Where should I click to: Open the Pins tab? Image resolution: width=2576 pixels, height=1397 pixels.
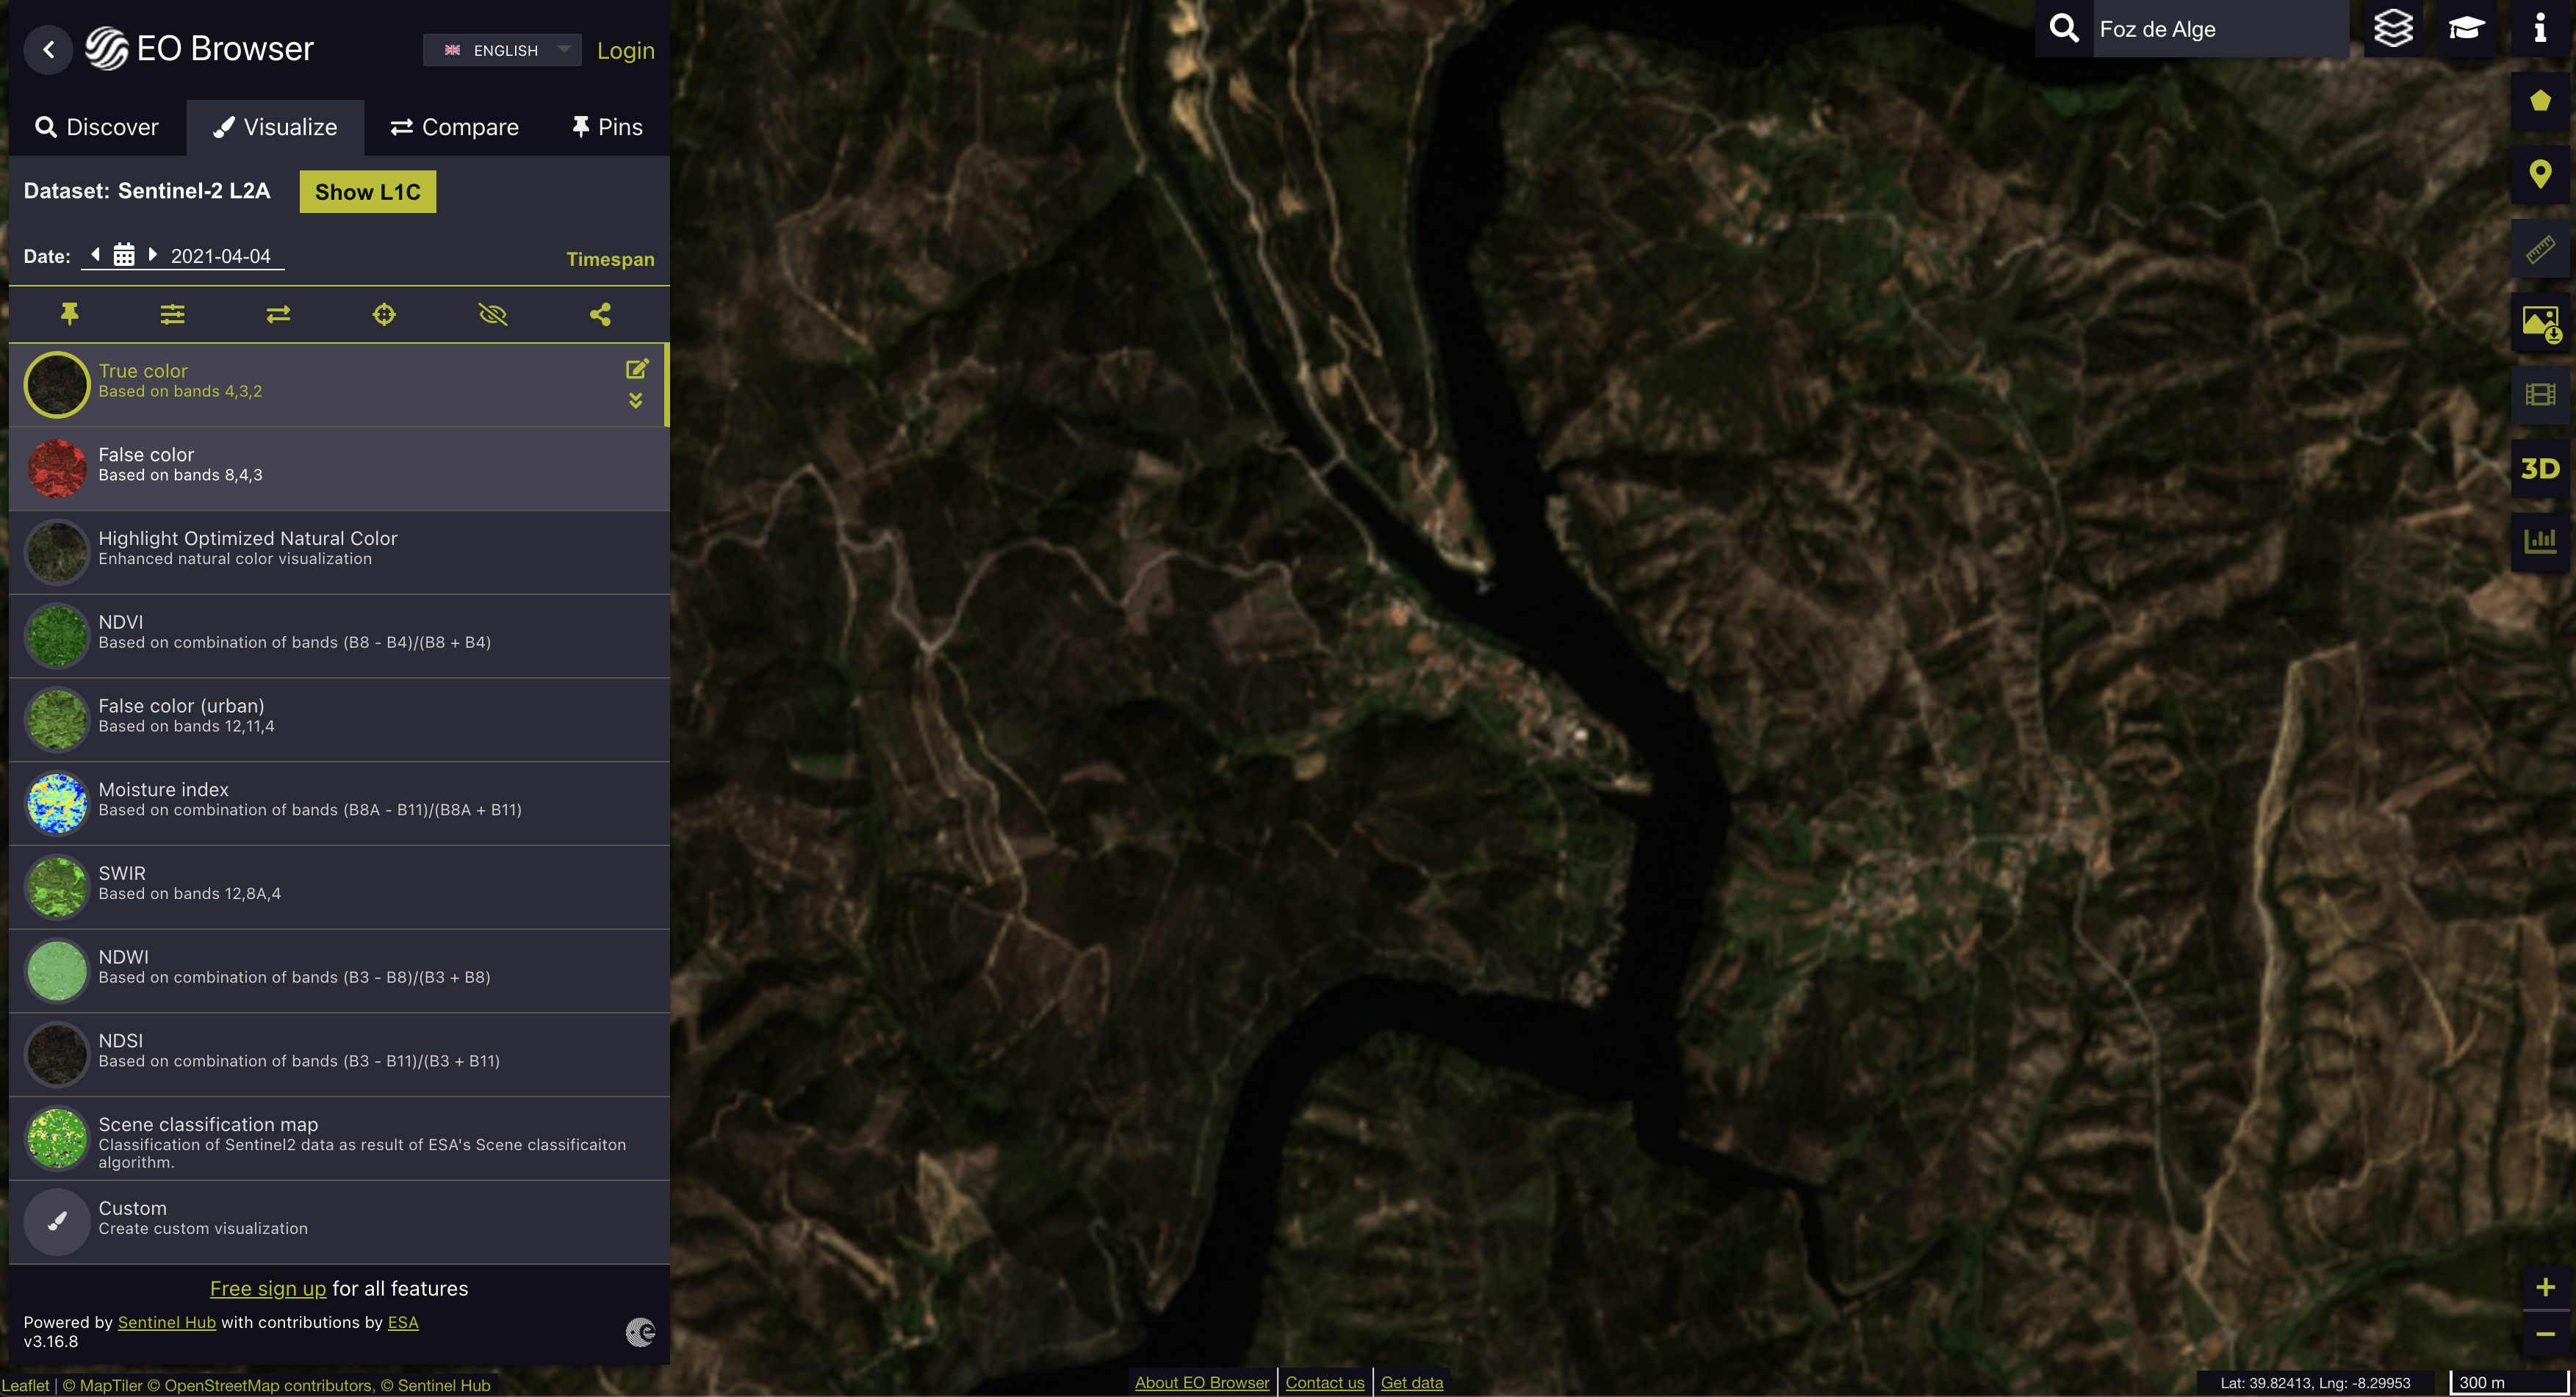tap(606, 127)
